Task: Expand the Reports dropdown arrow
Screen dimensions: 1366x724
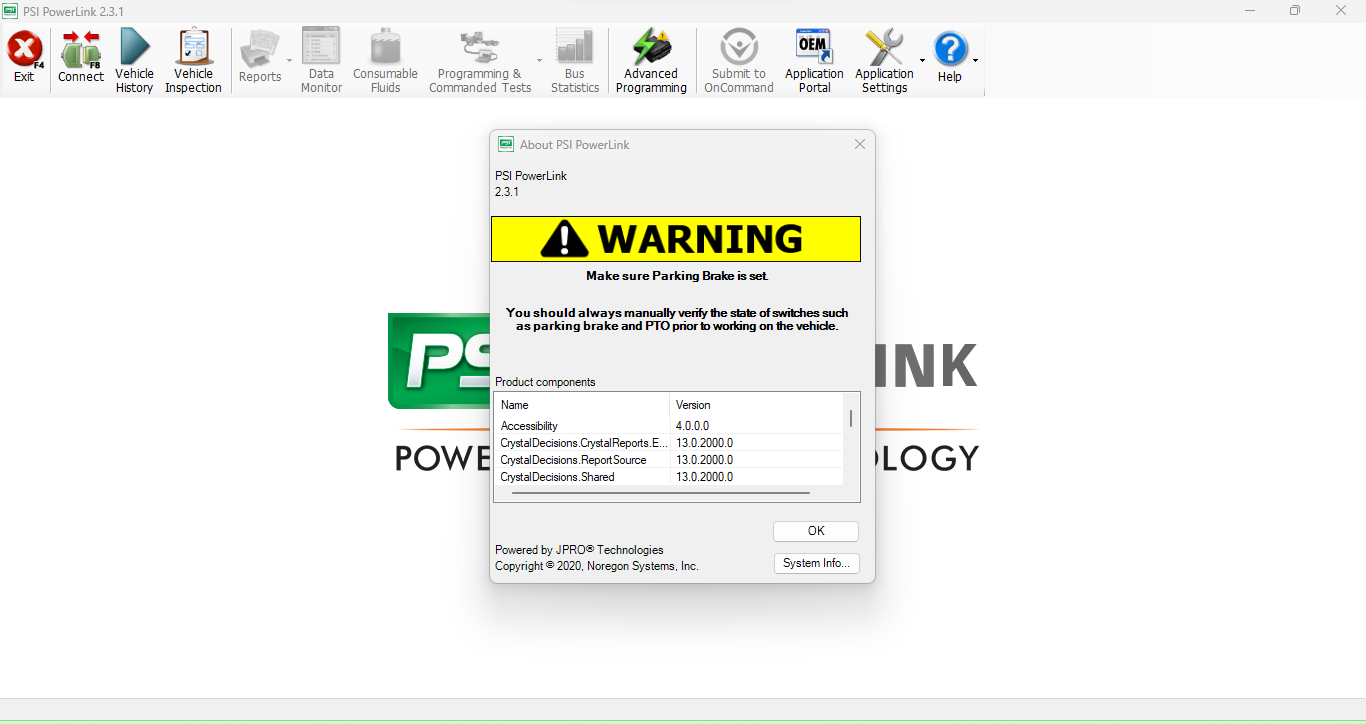Action: [x=290, y=60]
